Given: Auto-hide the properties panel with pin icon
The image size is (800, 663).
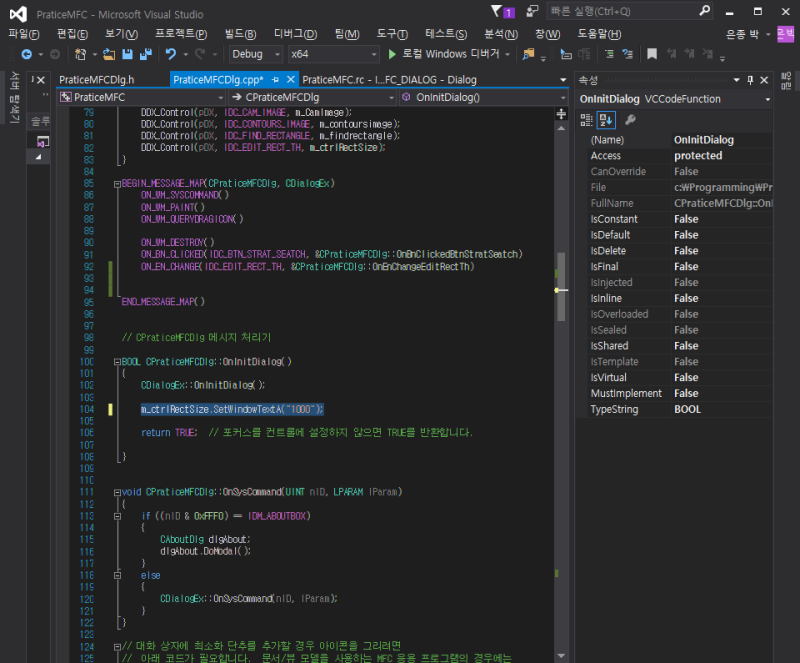Looking at the screenshot, I should (x=750, y=80).
